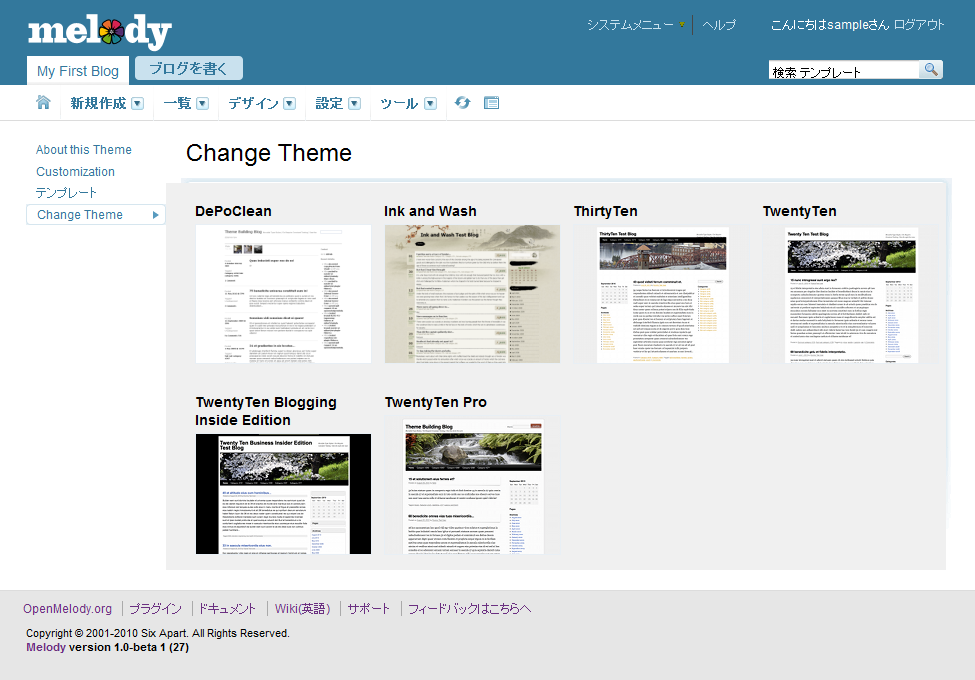Viewport: 975px width, 680px height.
Task: Expand the 一覧 dropdown arrow
Action: coord(202,104)
